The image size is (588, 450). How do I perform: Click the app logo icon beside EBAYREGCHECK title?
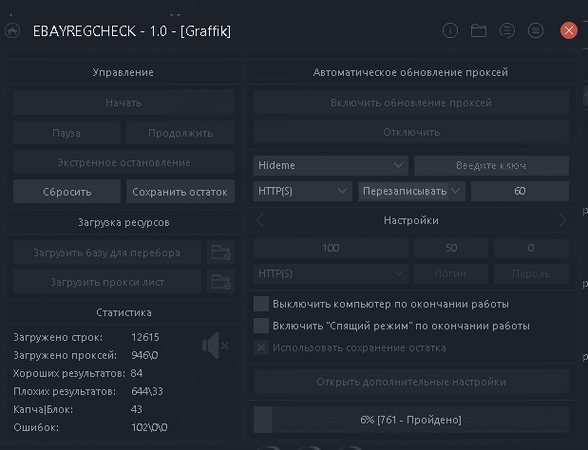tap(12, 31)
